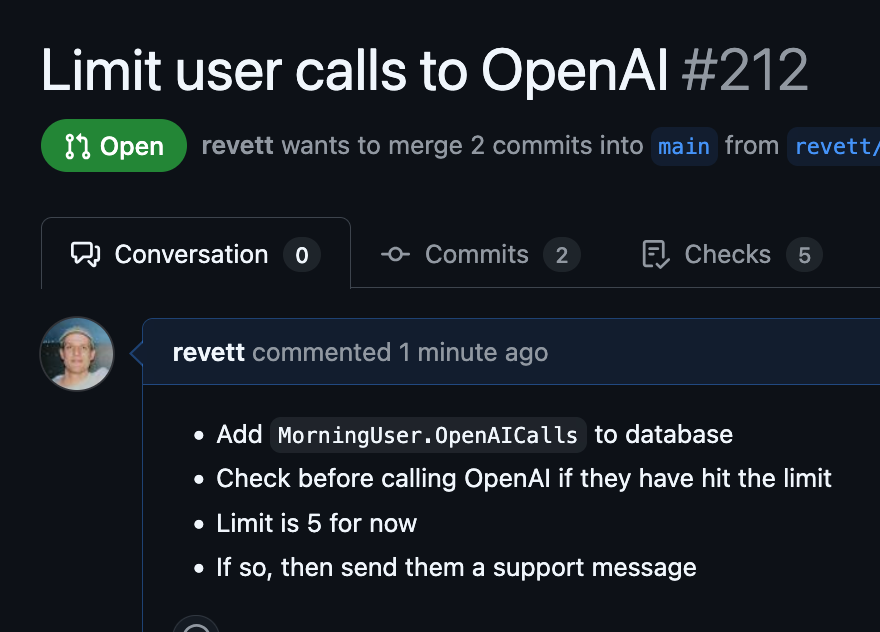880x632 pixels.
Task: Click the green Open status badge
Action: tap(114, 145)
